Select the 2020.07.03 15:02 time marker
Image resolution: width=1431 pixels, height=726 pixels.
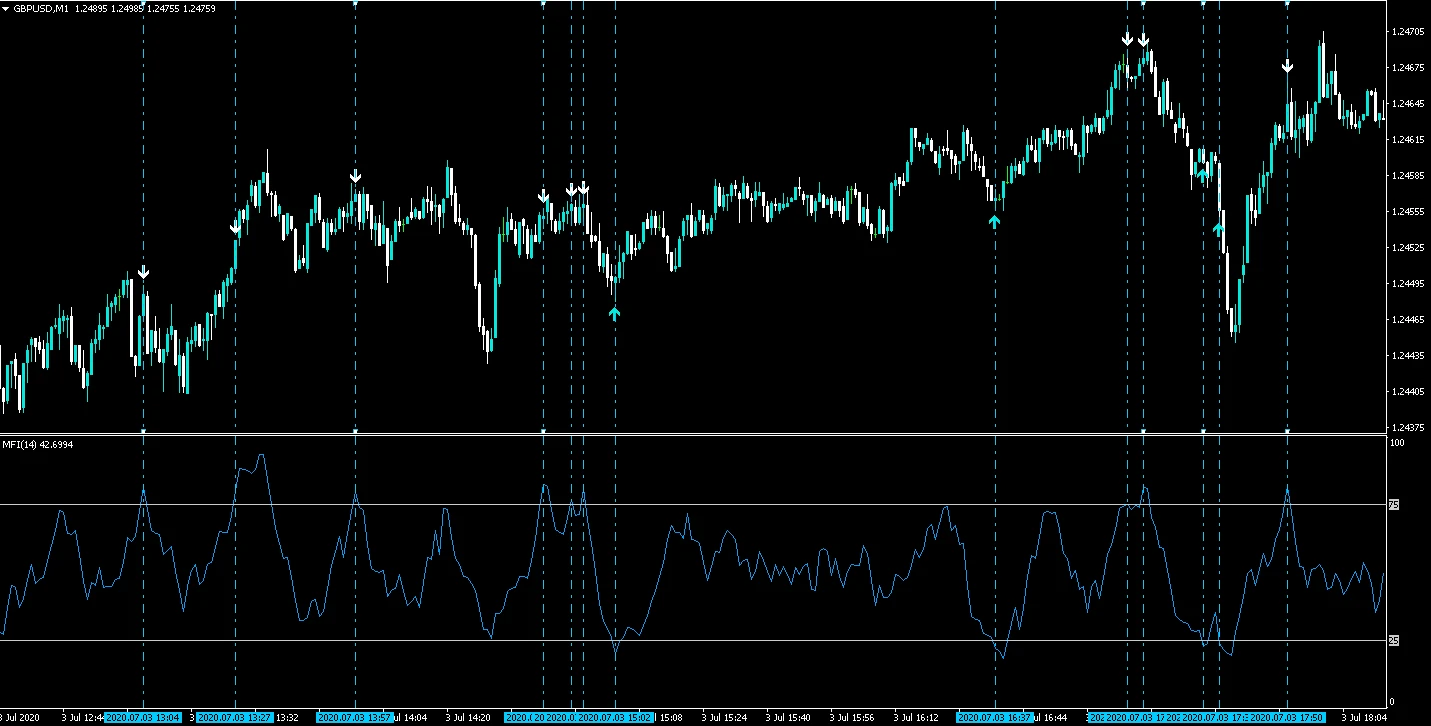pyautogui.click(x=615, y=718)
